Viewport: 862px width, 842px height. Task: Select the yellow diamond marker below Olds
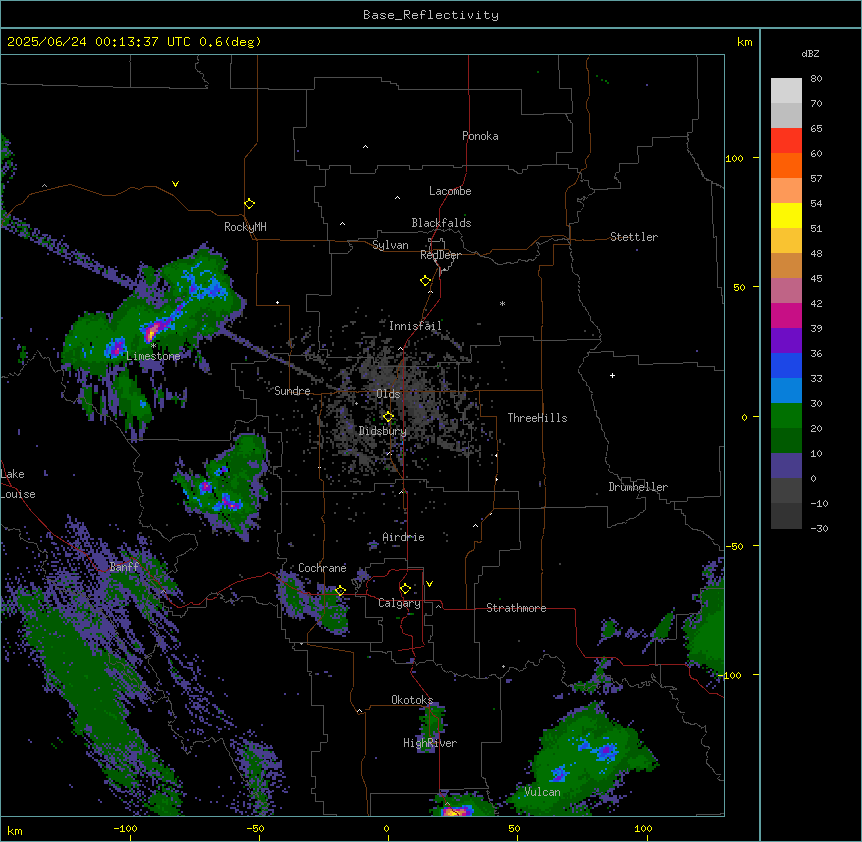tap(388, 417)
